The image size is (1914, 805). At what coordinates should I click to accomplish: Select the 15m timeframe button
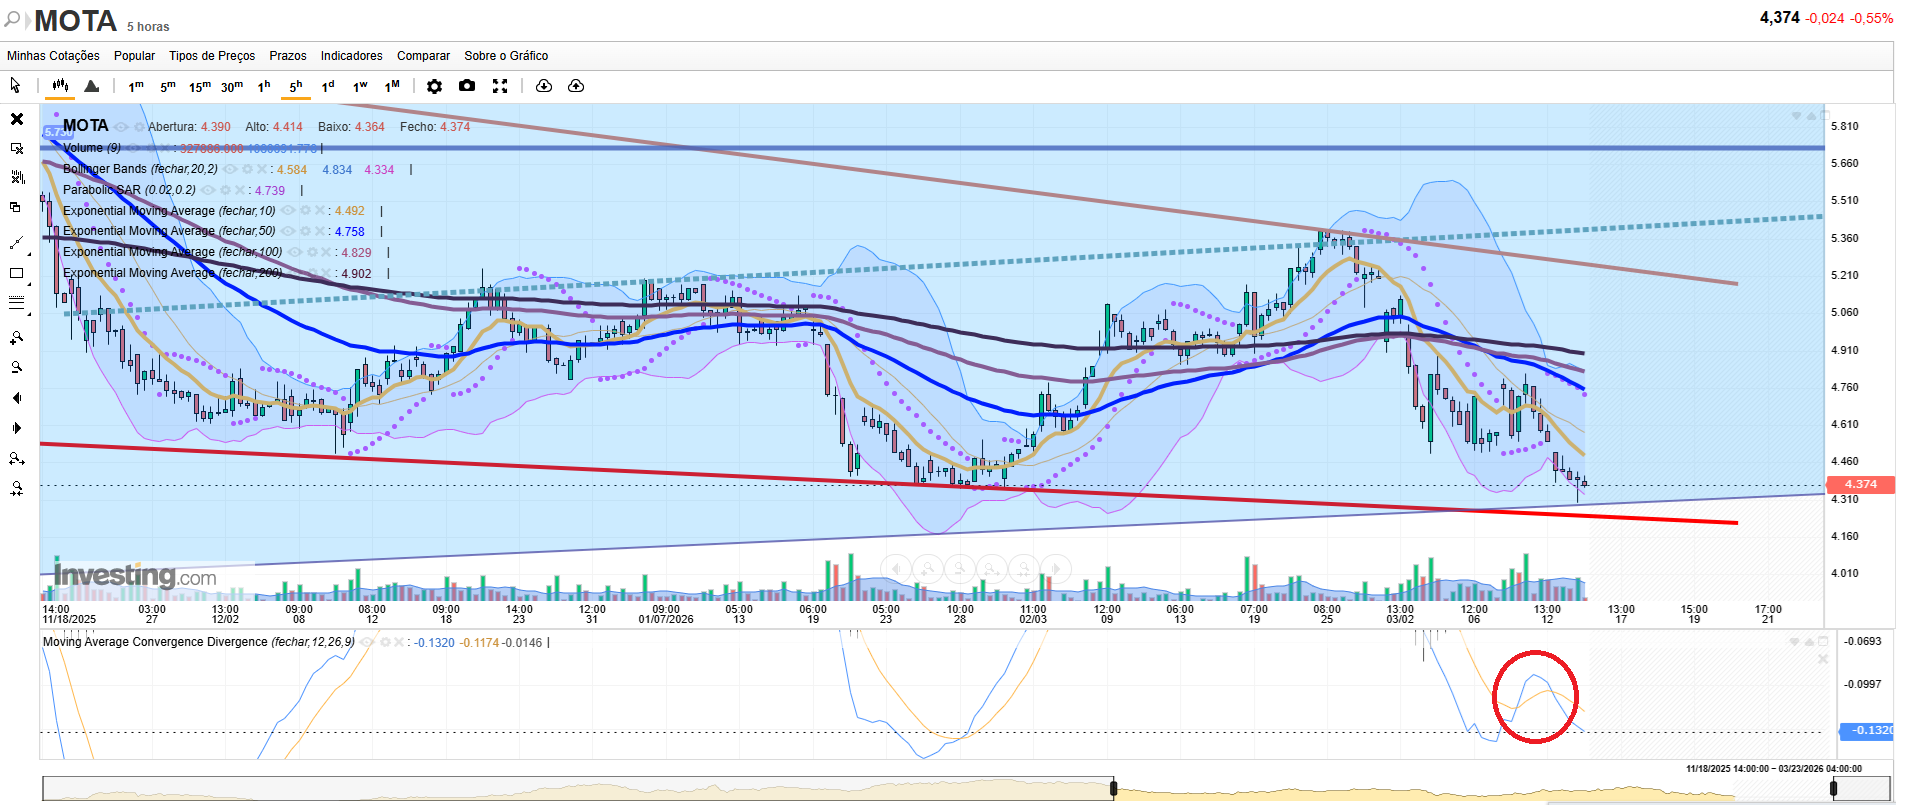click(200, 86)
